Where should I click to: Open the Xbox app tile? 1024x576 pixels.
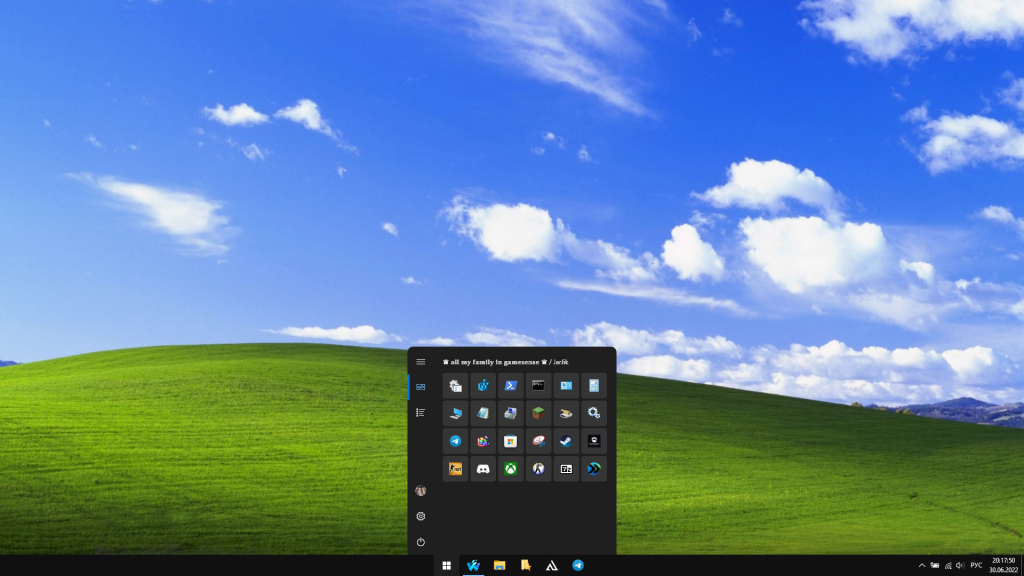tap(511, 469)
